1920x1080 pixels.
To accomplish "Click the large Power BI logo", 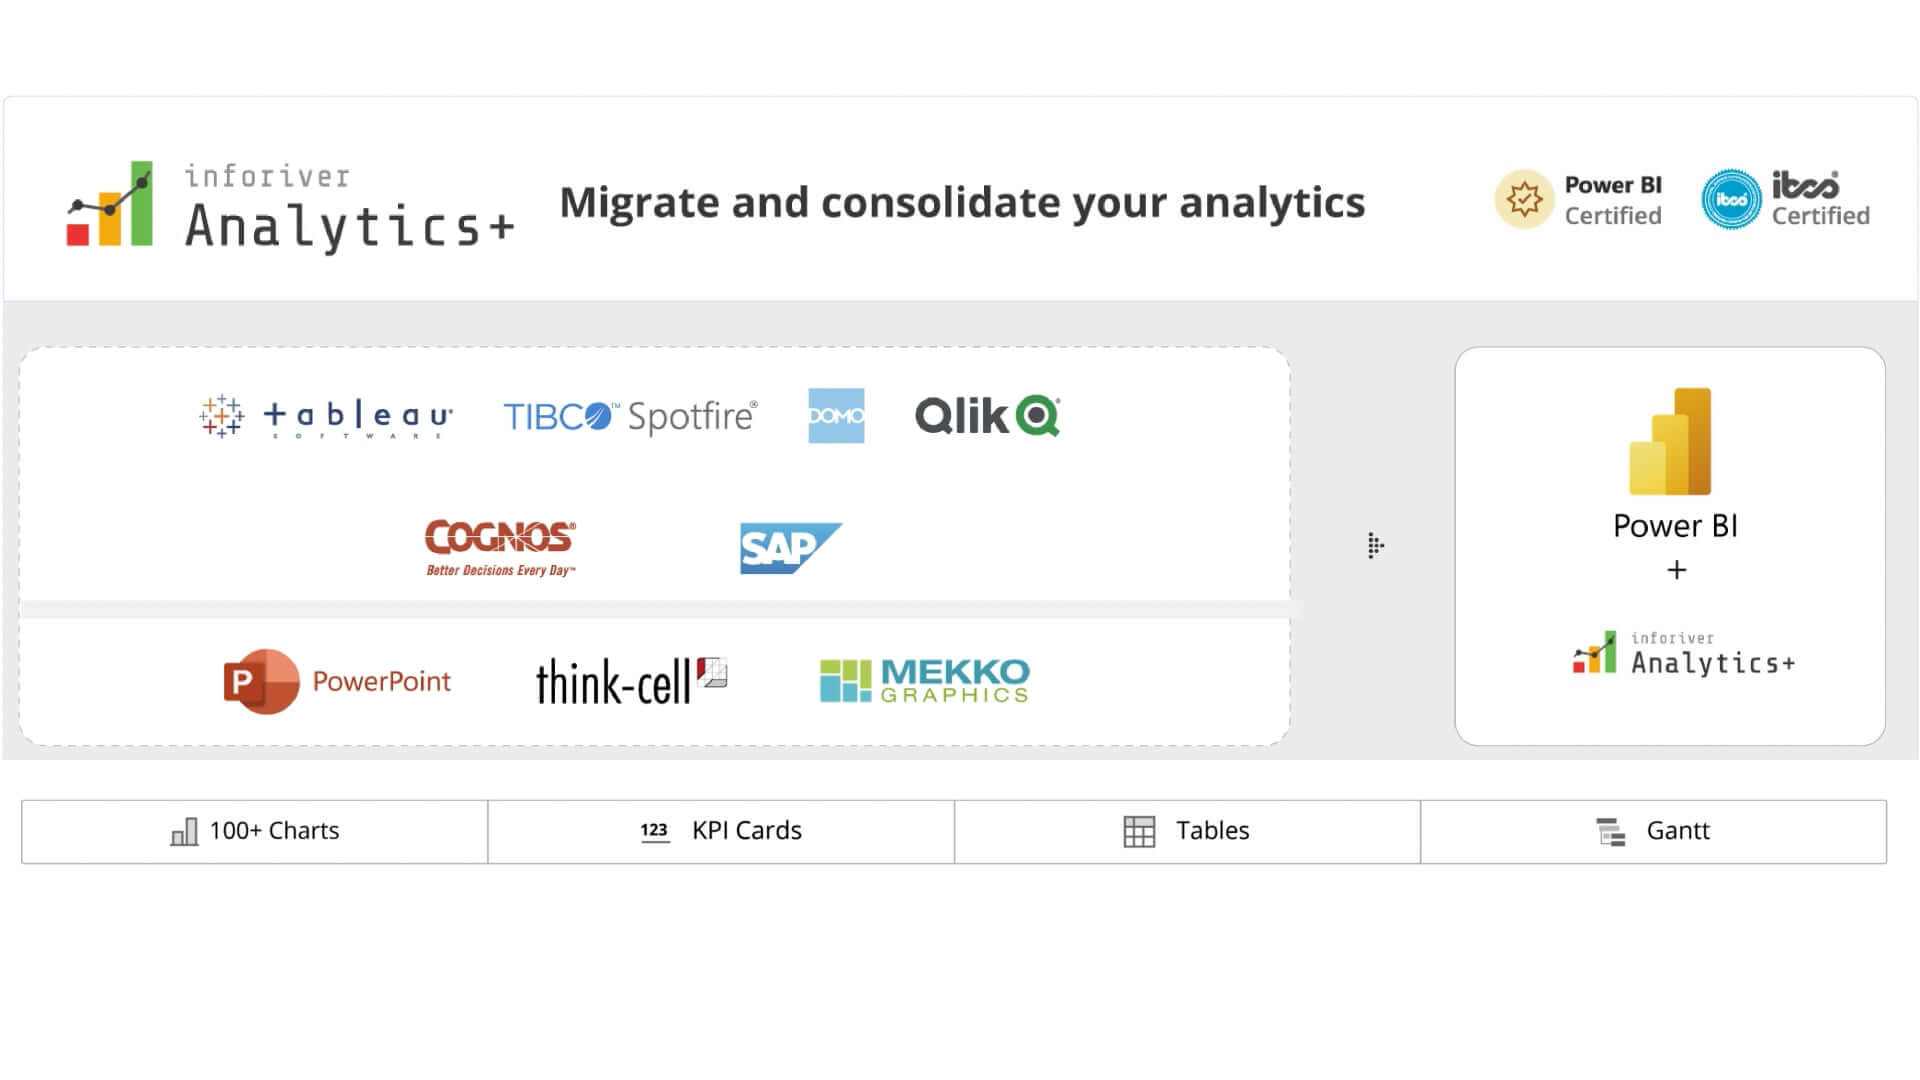I will [1670, 441].
